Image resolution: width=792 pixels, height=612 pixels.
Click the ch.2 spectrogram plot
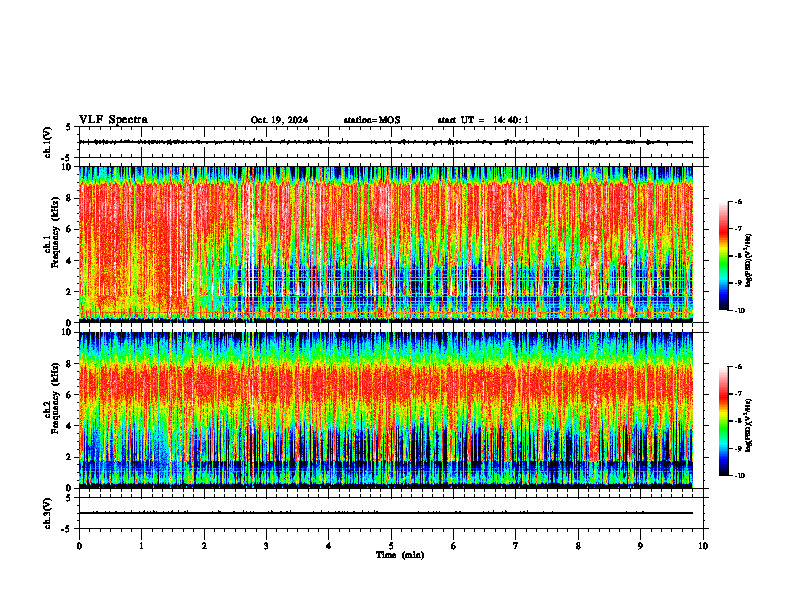[x=385, y=410]
